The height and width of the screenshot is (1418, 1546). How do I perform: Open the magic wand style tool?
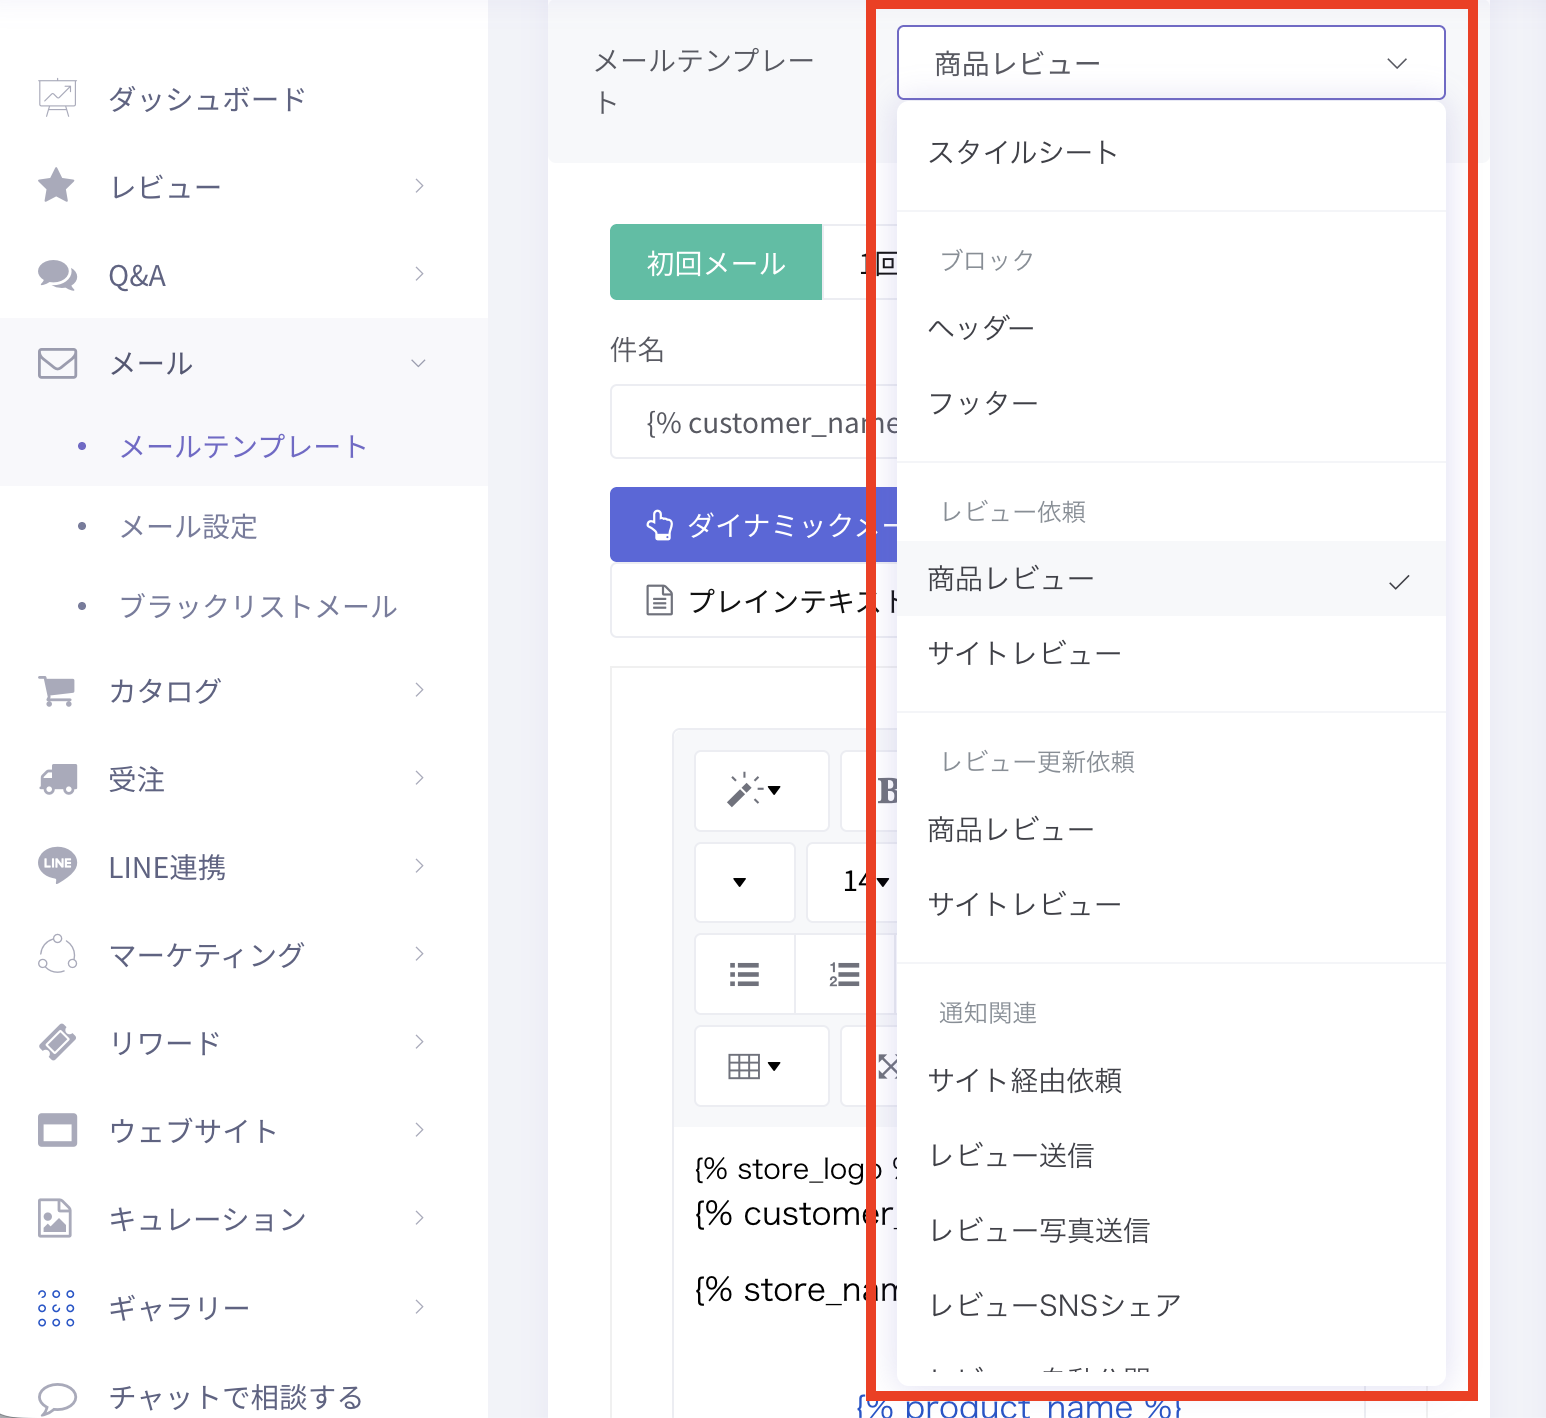click(755, 790)
